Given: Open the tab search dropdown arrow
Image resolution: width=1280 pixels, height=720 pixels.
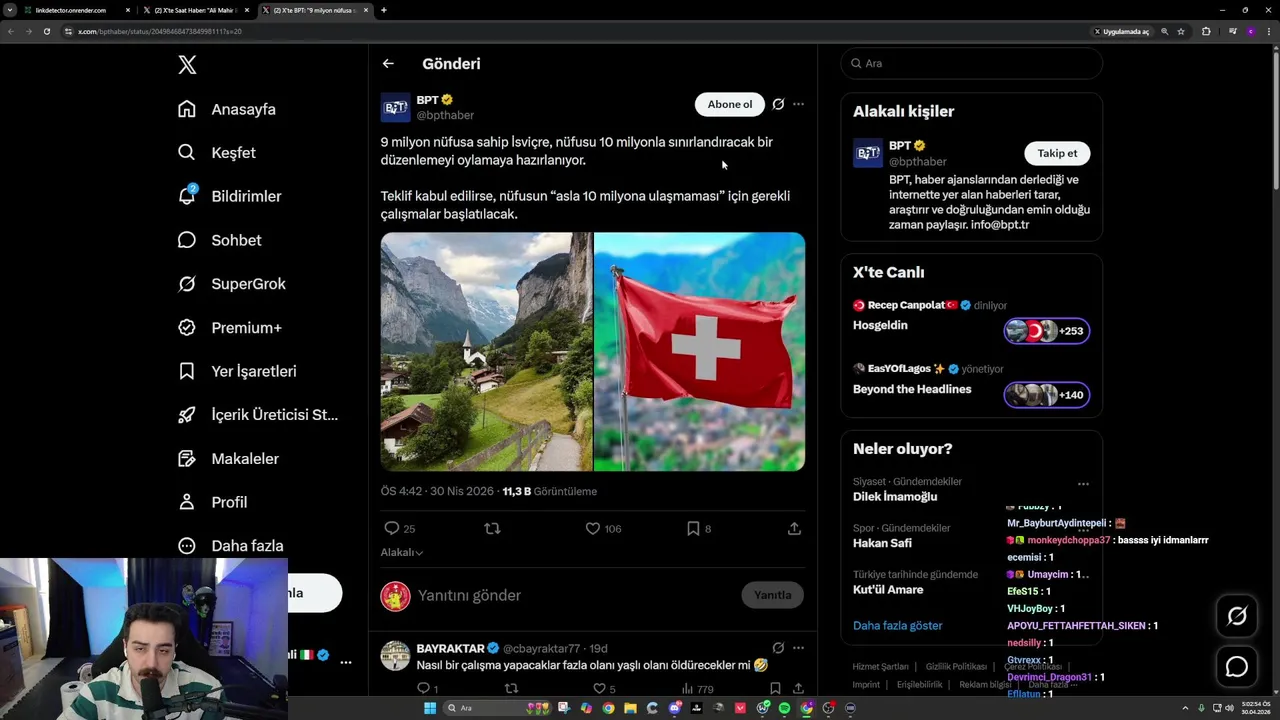Looking at the screenshot, I should (x=10, y=10).
